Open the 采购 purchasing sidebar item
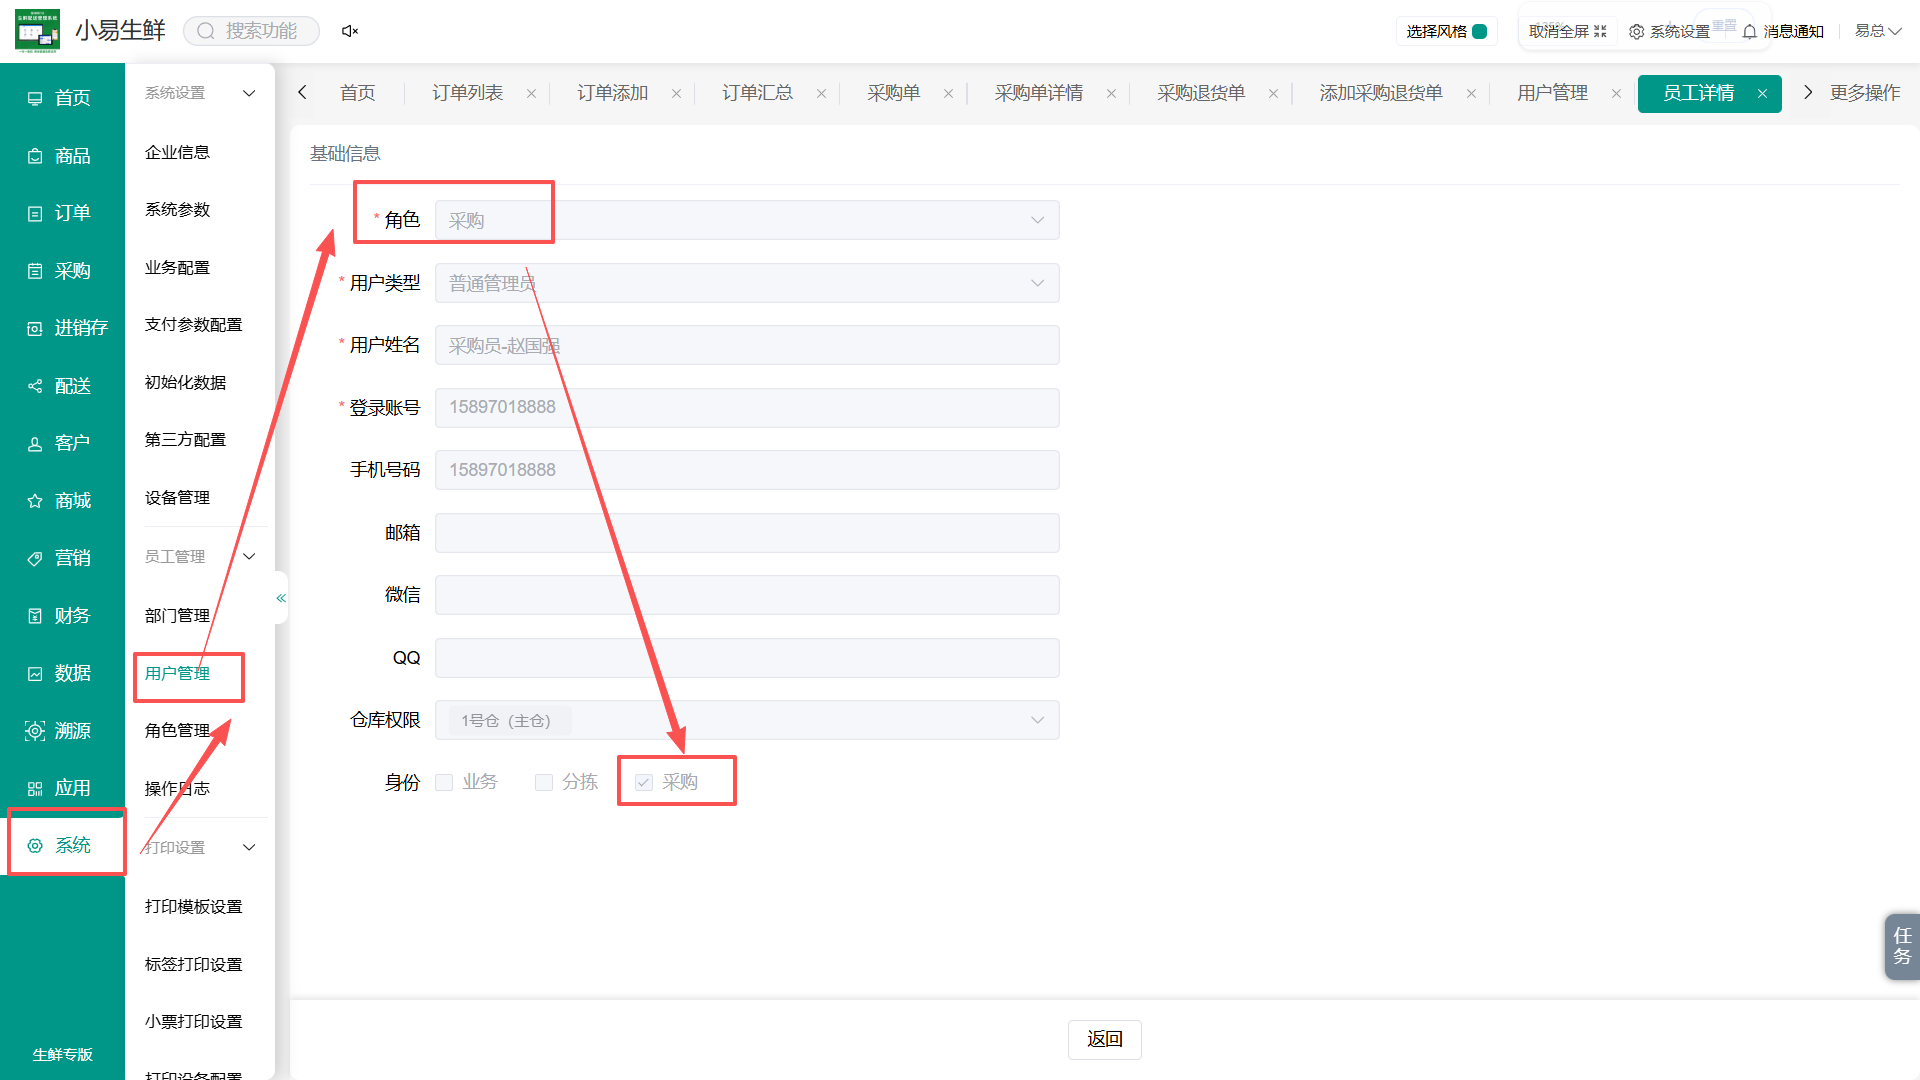The width and height of the screenshot is (1920, 1080). (62, 271)
